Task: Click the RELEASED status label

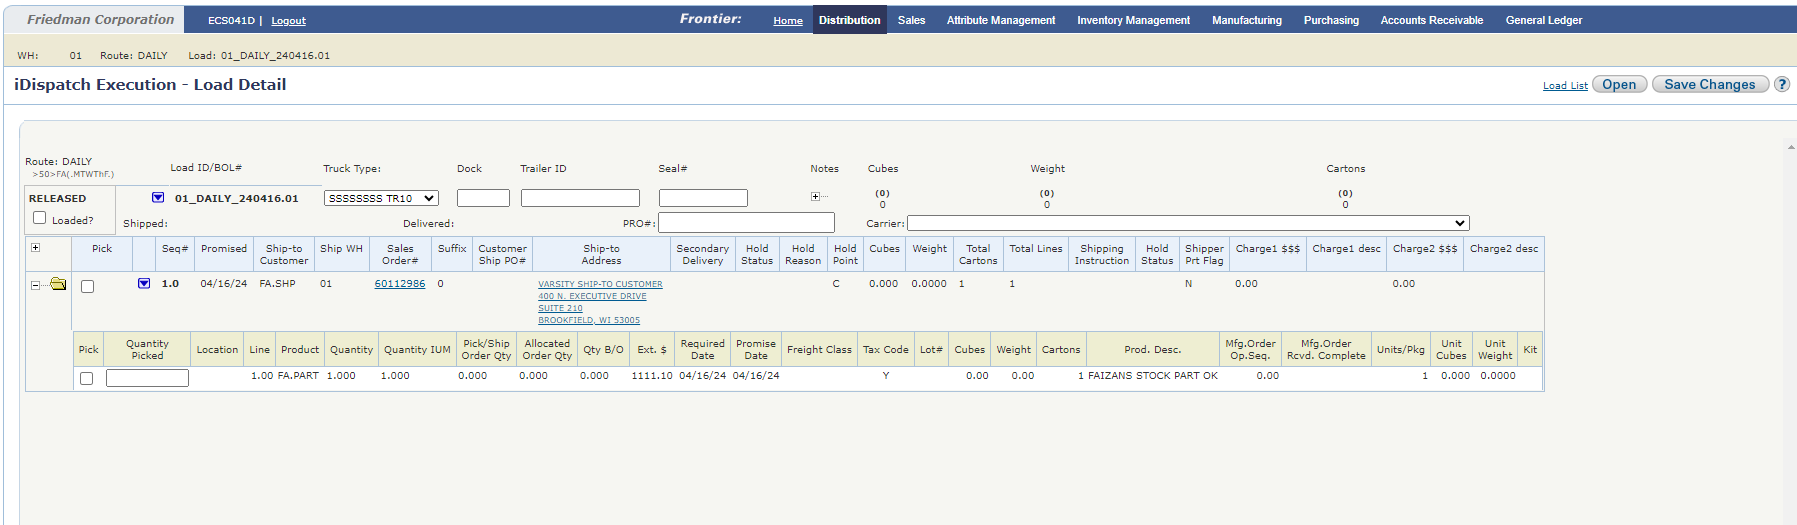Action: tap(57, 199)
